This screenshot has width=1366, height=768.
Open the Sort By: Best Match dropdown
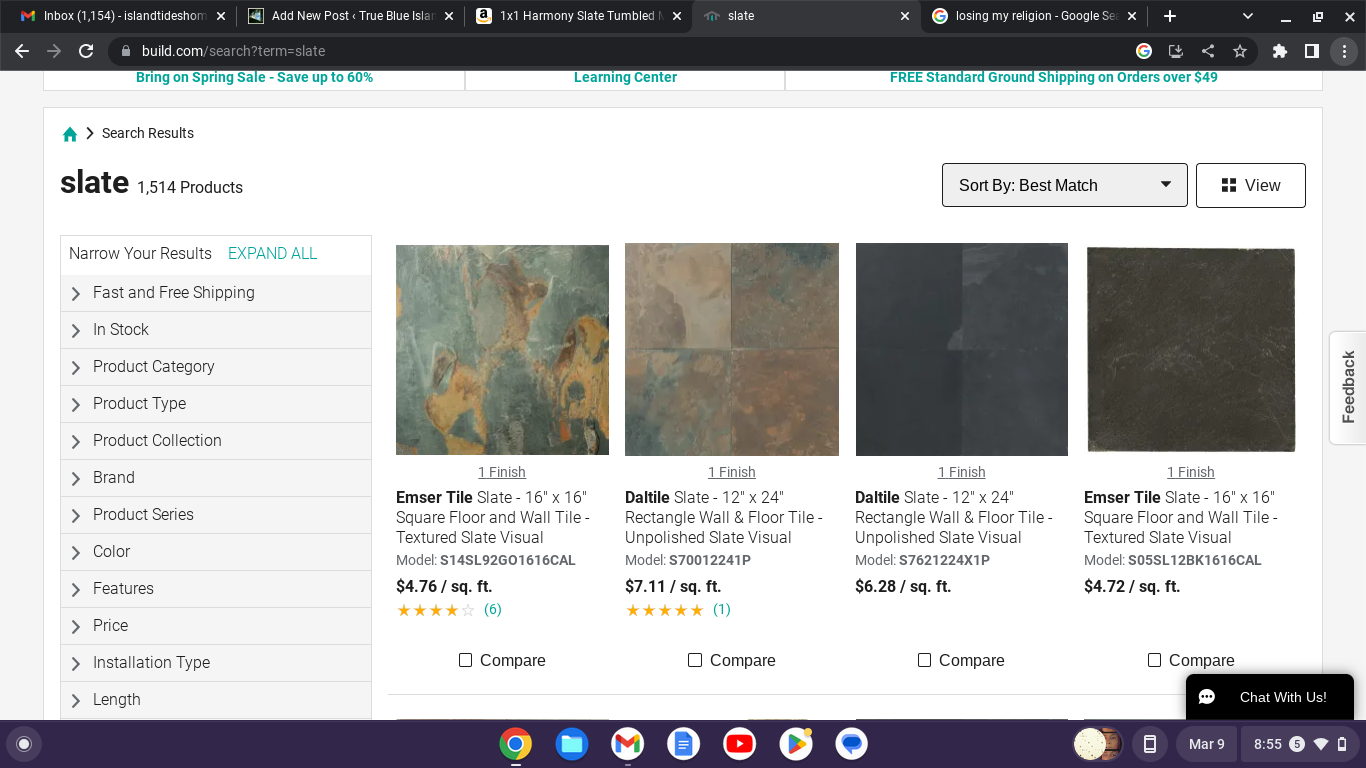coord(1064,185)
